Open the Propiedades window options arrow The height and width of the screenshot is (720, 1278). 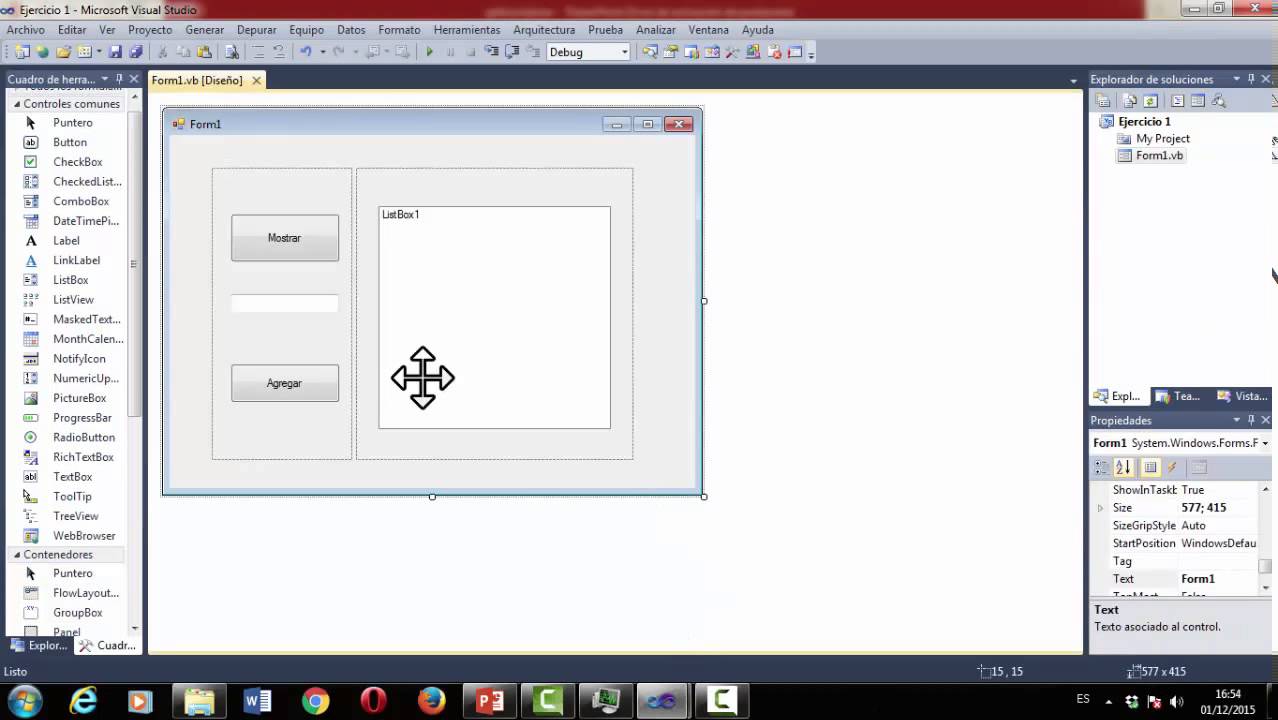point(1237,420)
